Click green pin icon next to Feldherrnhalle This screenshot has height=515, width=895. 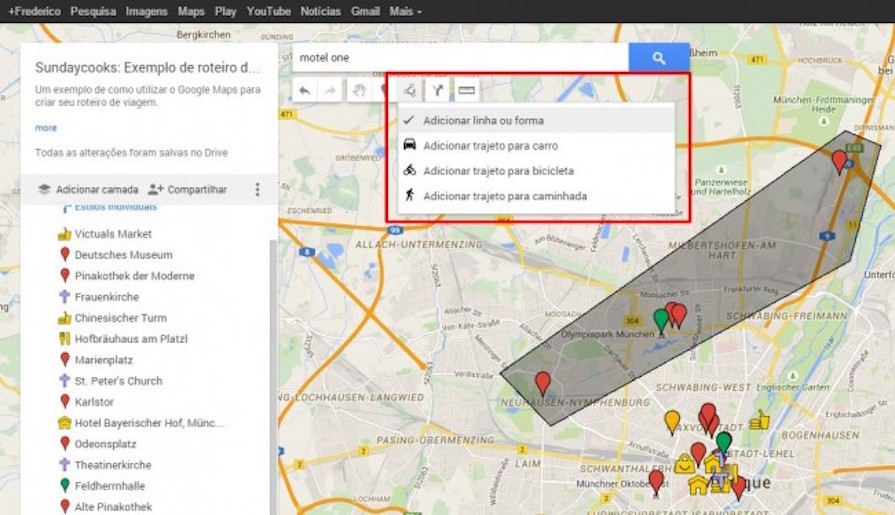click(64, 486)
